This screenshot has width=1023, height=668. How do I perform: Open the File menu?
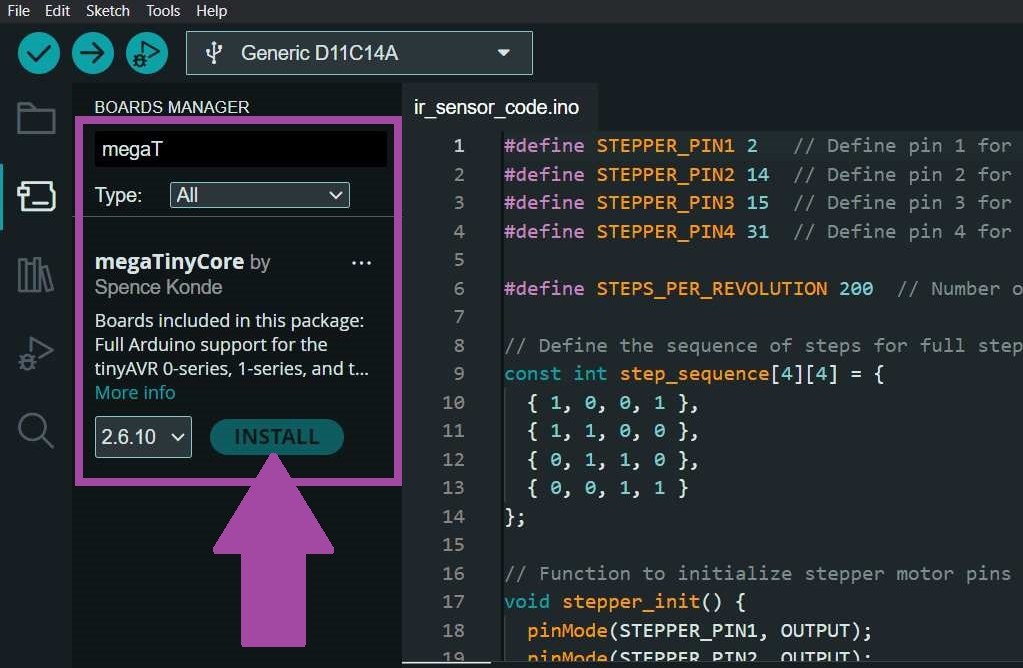click(18, 11)
